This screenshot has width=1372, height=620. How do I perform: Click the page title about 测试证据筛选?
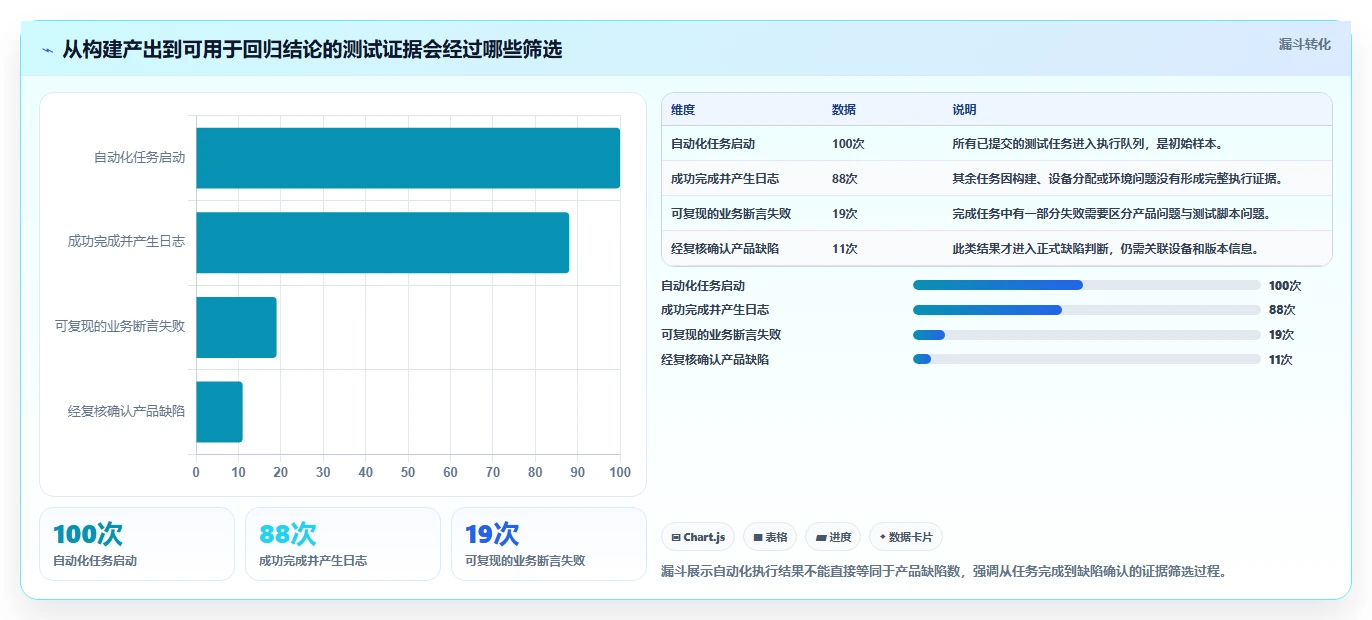point(312,49)
